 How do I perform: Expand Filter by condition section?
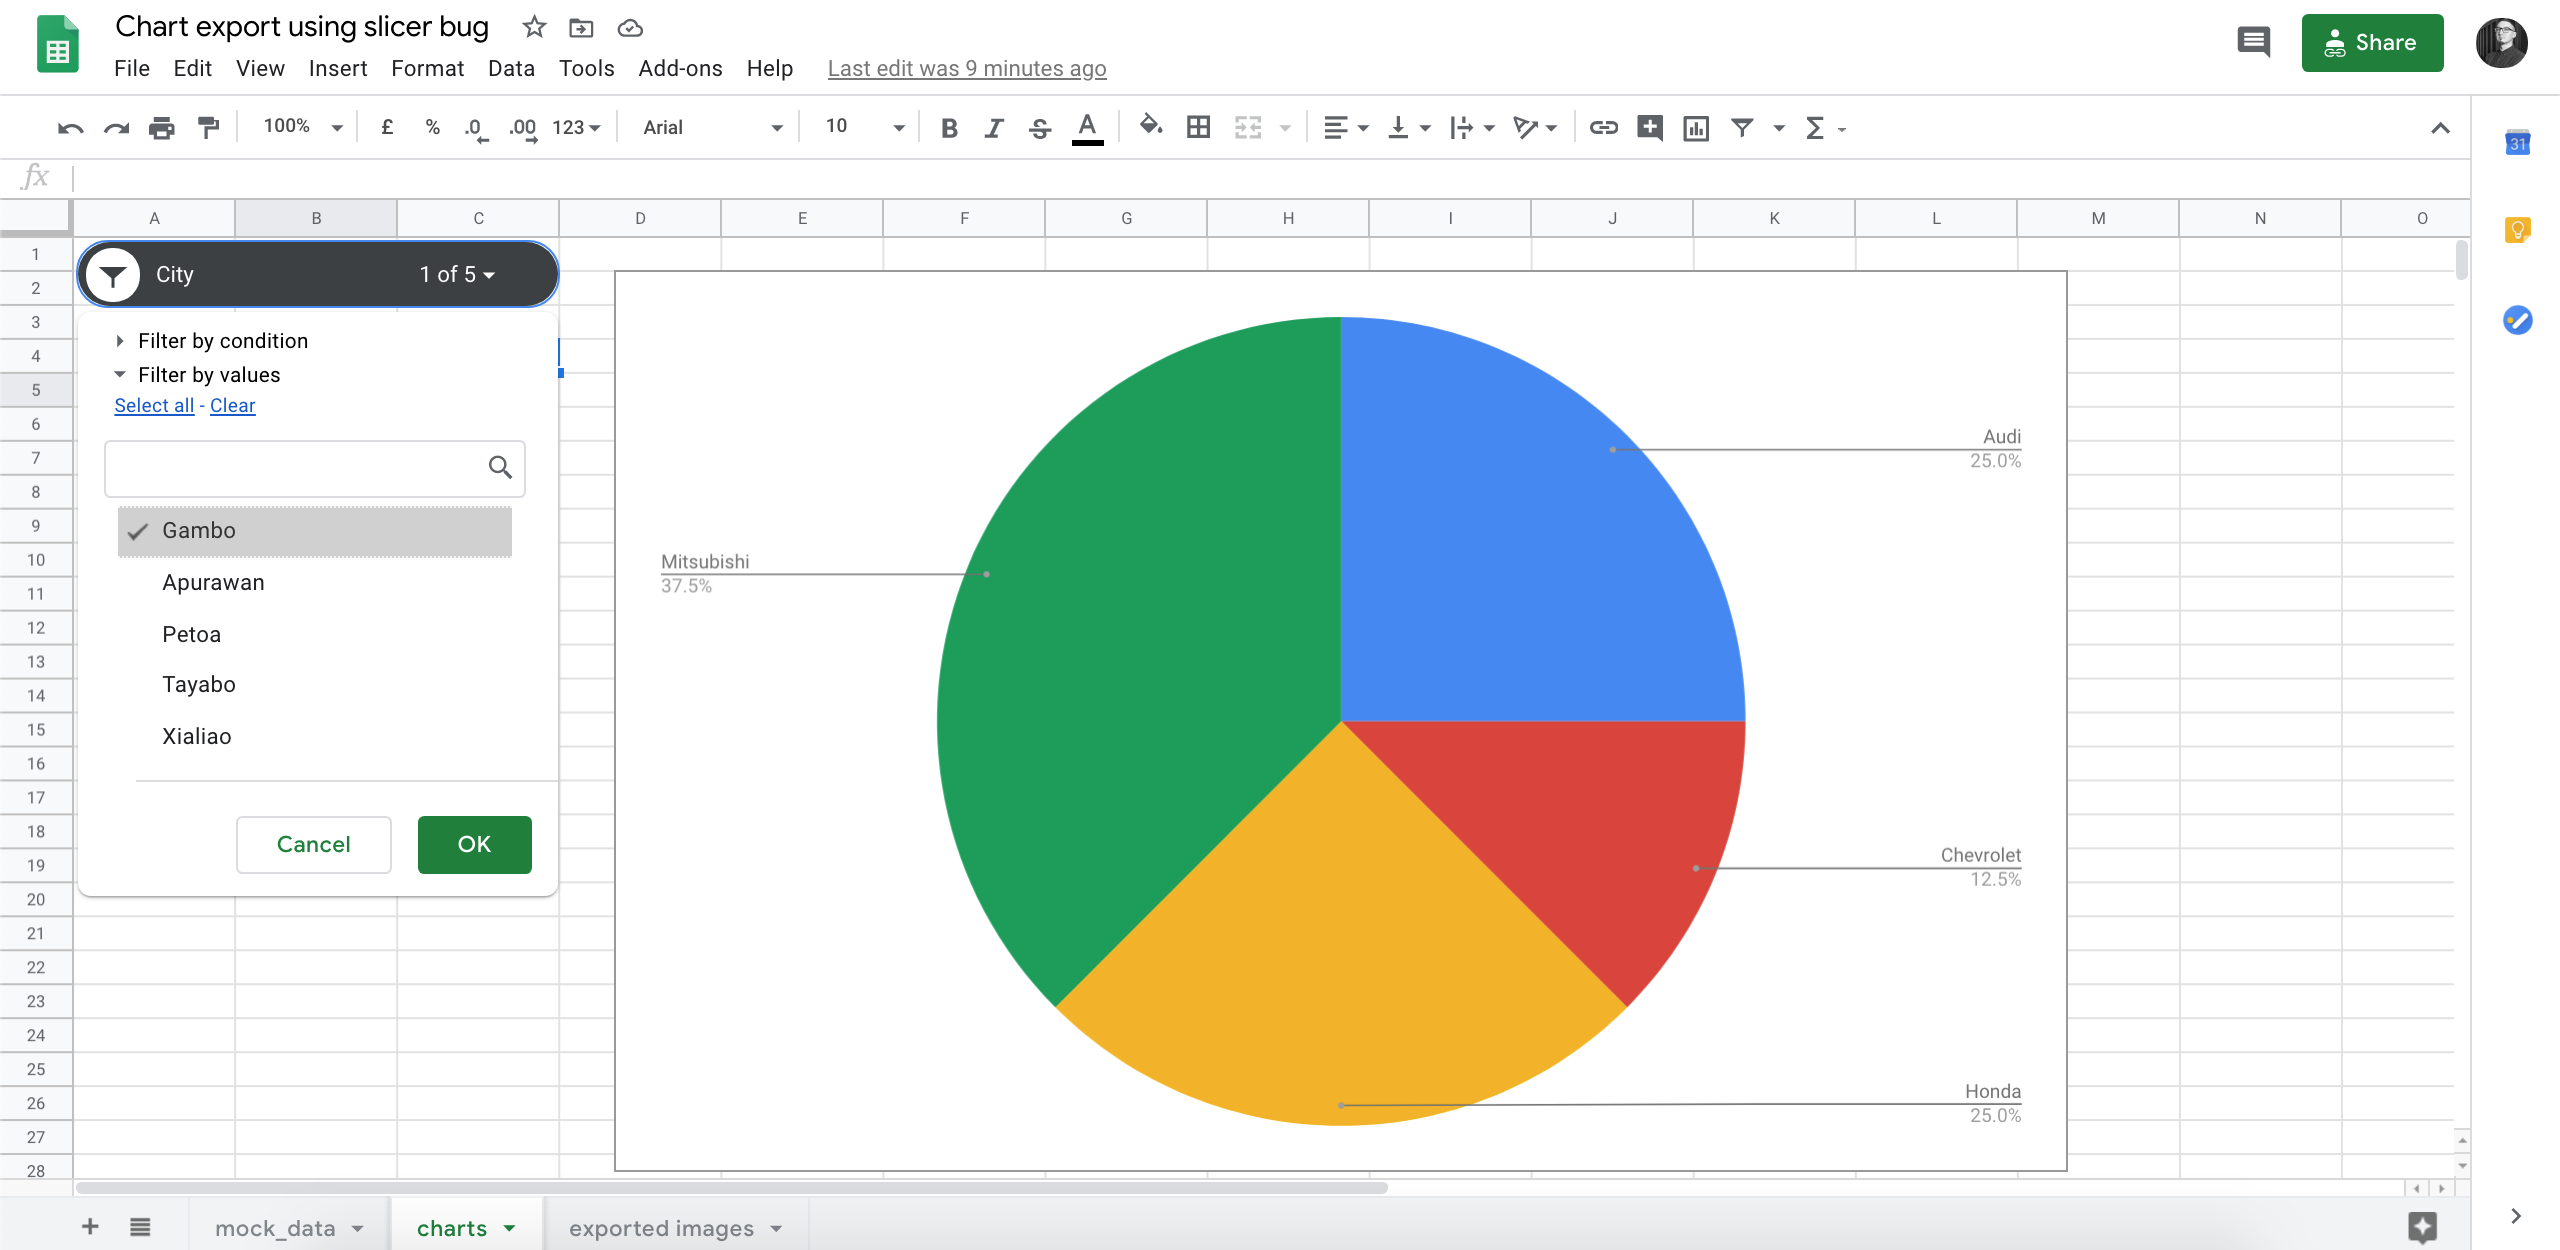[x=222, y=341]
